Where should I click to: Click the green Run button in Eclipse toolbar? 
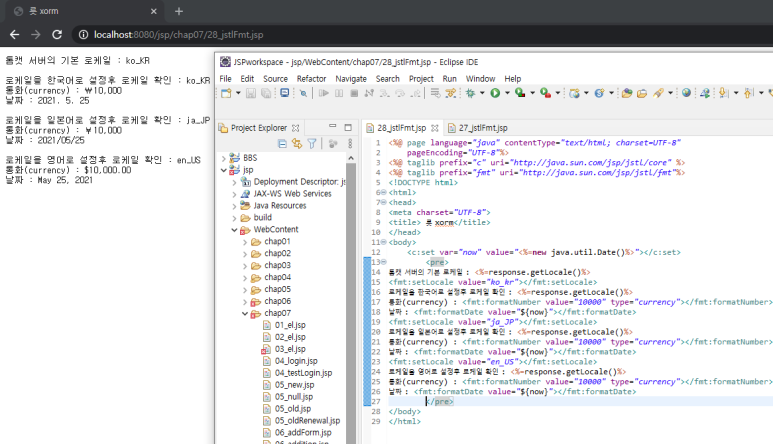pos(494,93)
